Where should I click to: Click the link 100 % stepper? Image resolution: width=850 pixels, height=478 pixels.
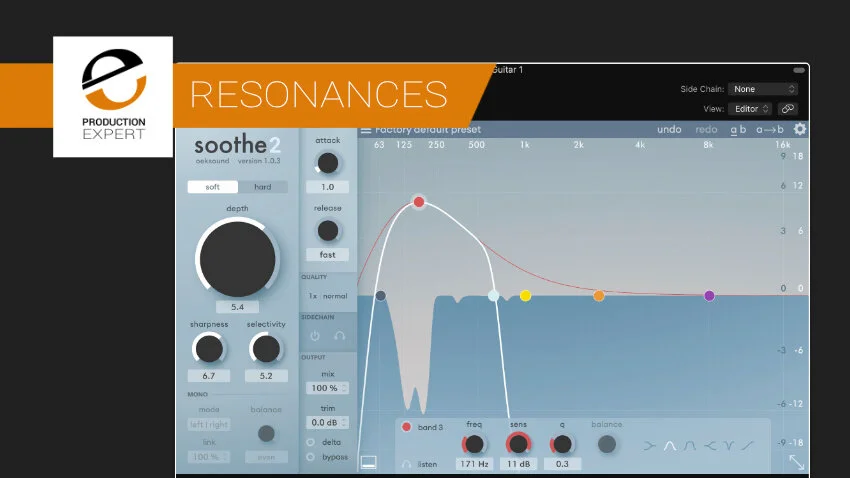209,457
